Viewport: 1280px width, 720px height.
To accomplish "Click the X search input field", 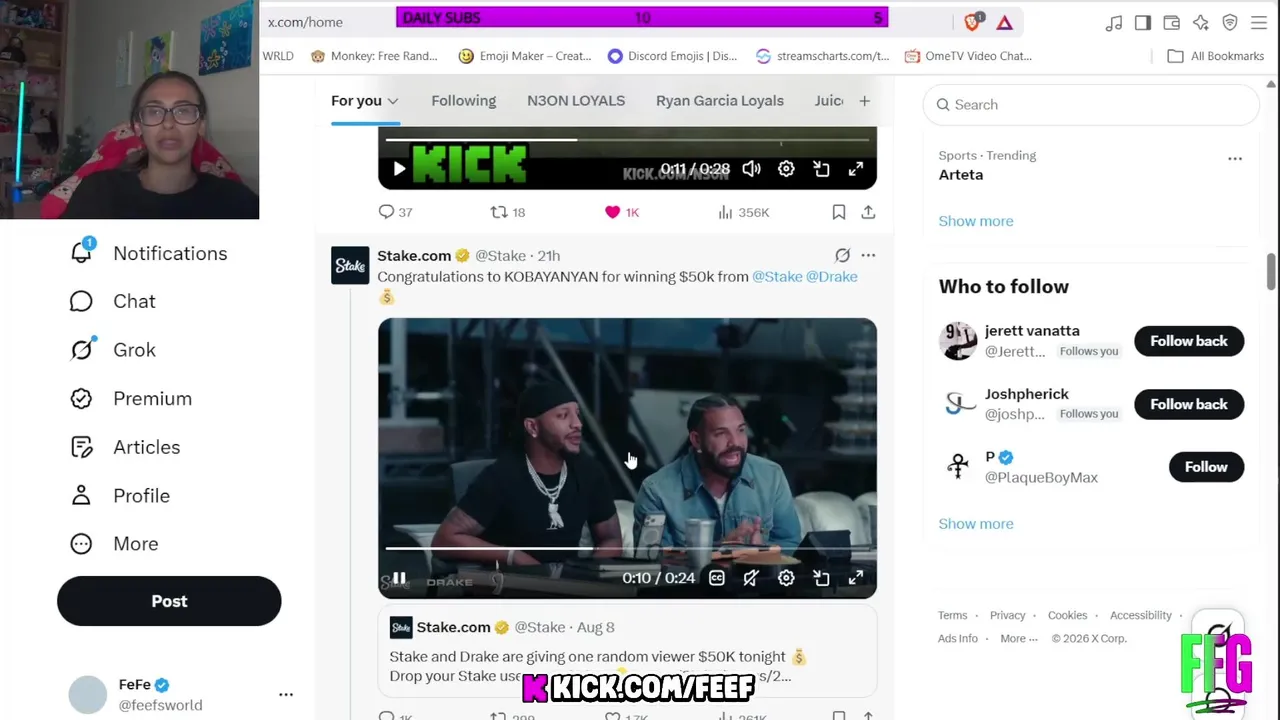I will [1092, 105].
